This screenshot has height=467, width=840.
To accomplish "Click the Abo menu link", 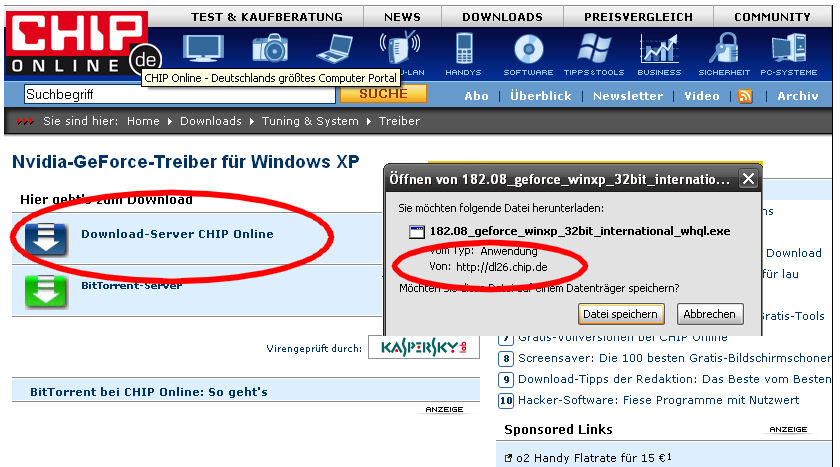I will click(x=476, y=96).
